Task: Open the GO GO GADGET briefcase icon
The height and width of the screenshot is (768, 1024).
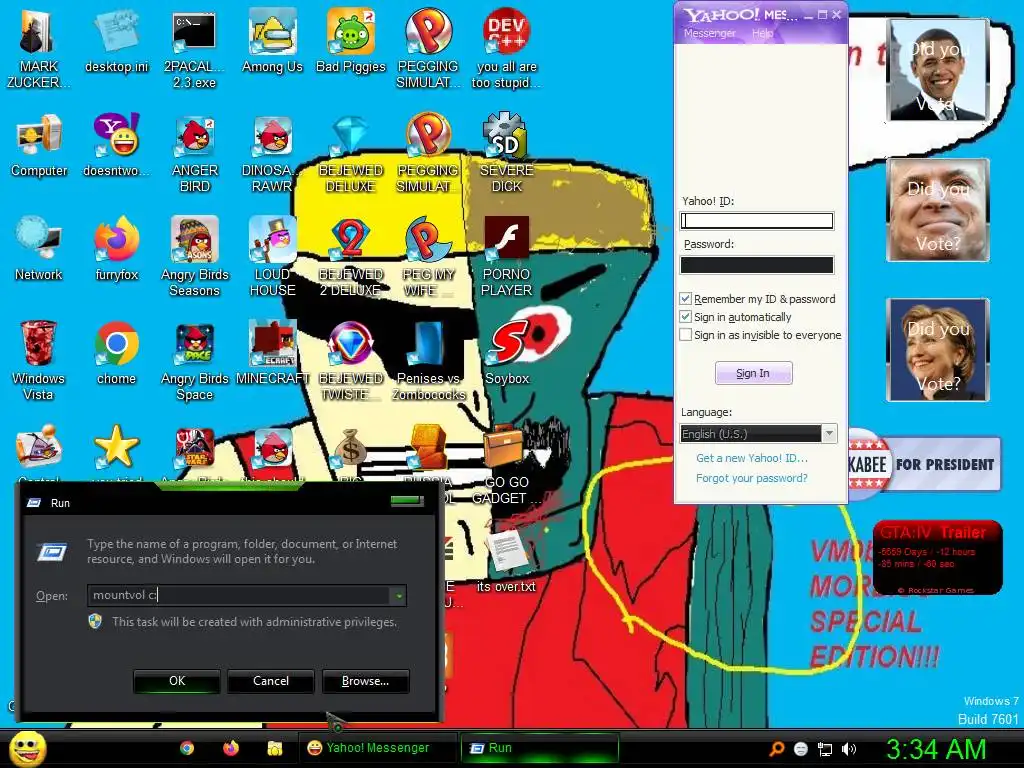Action: [x=506, y=465]
